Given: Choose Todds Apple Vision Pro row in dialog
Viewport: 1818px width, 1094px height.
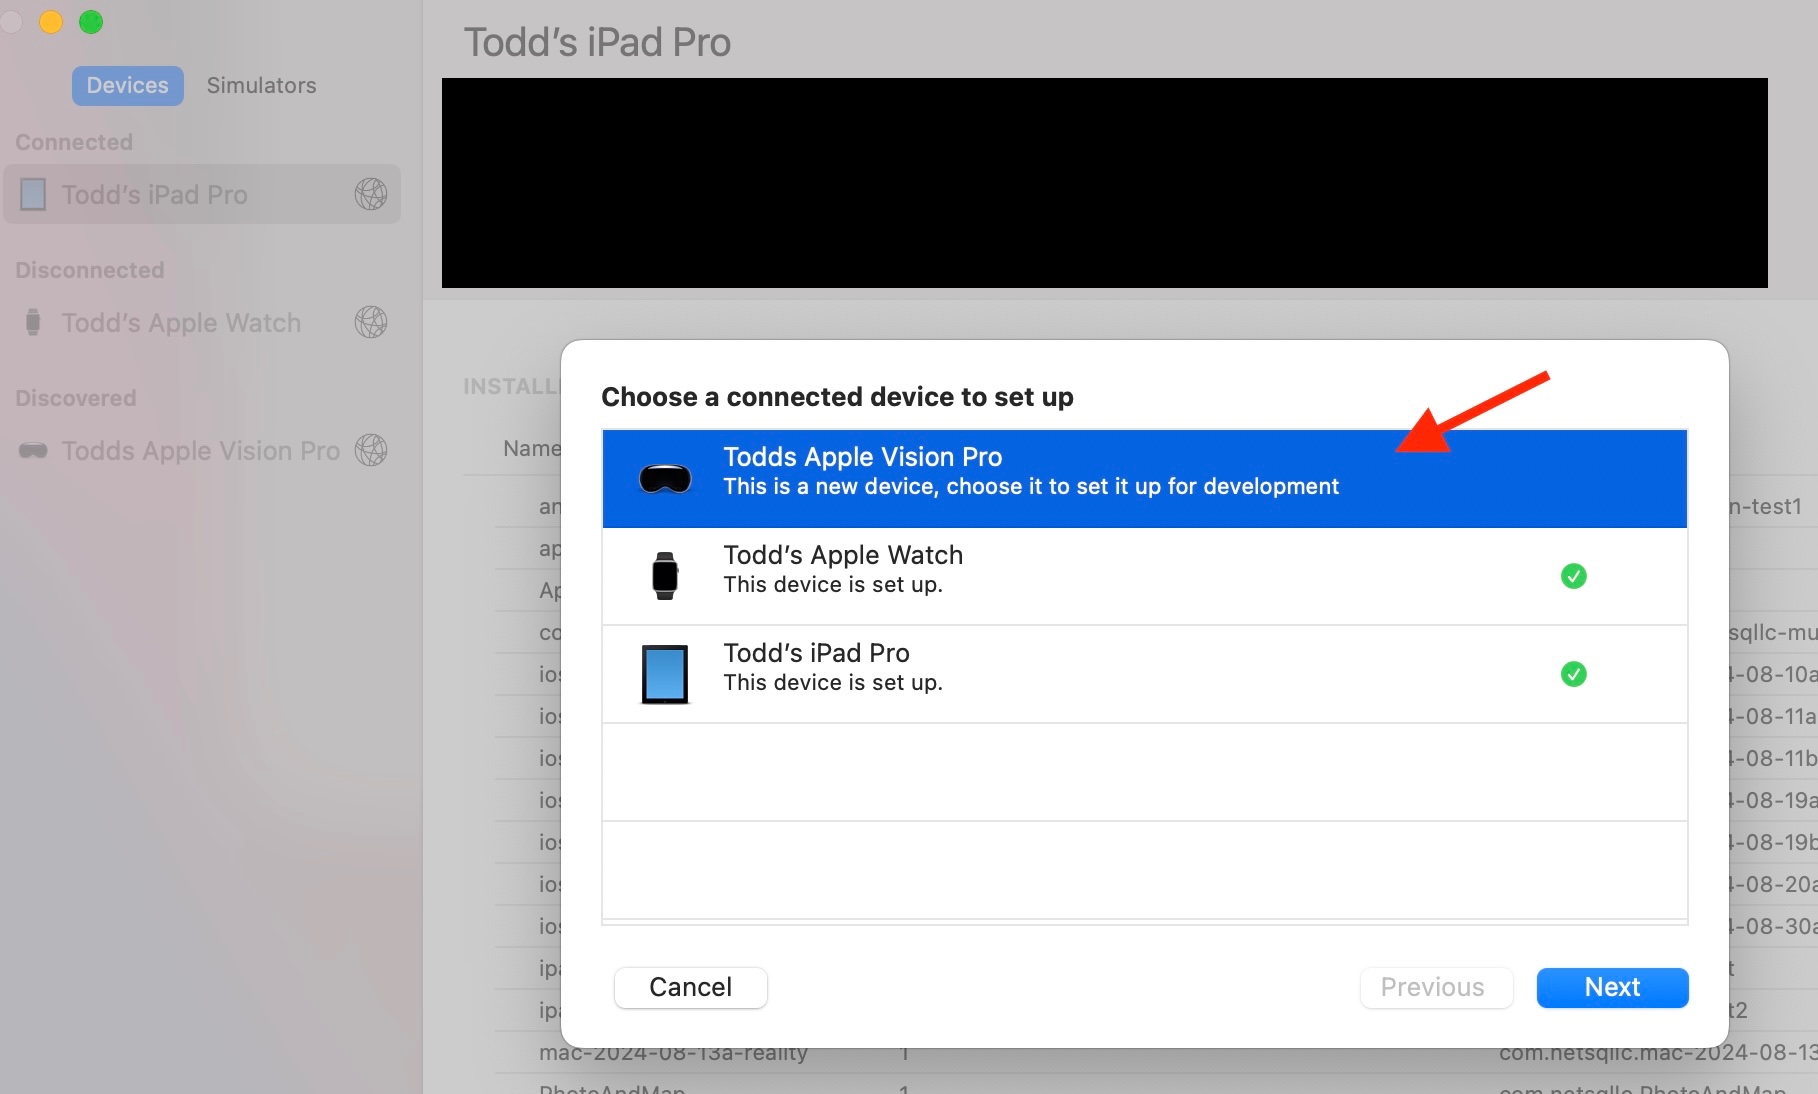Looking at the screenshot, I should point(1144,479).
